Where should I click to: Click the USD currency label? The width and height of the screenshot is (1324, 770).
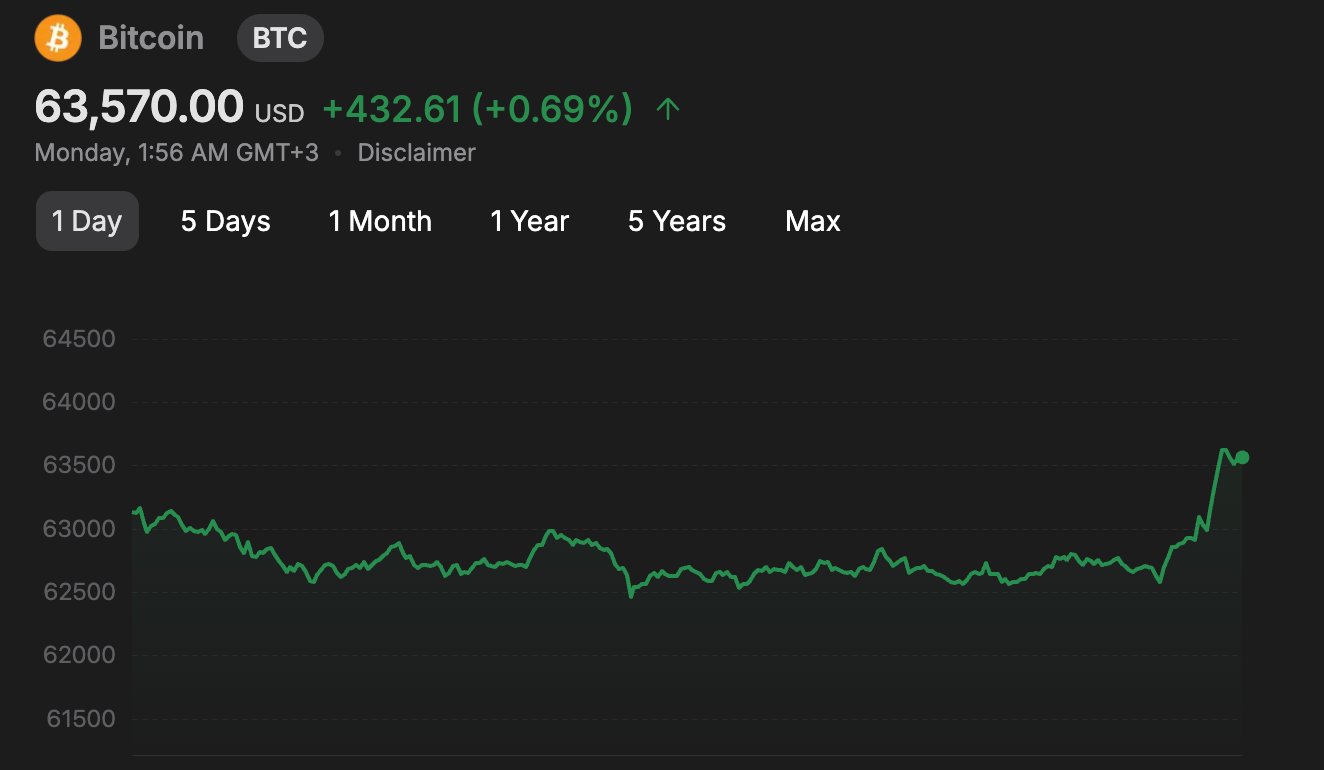coord(279,114)
